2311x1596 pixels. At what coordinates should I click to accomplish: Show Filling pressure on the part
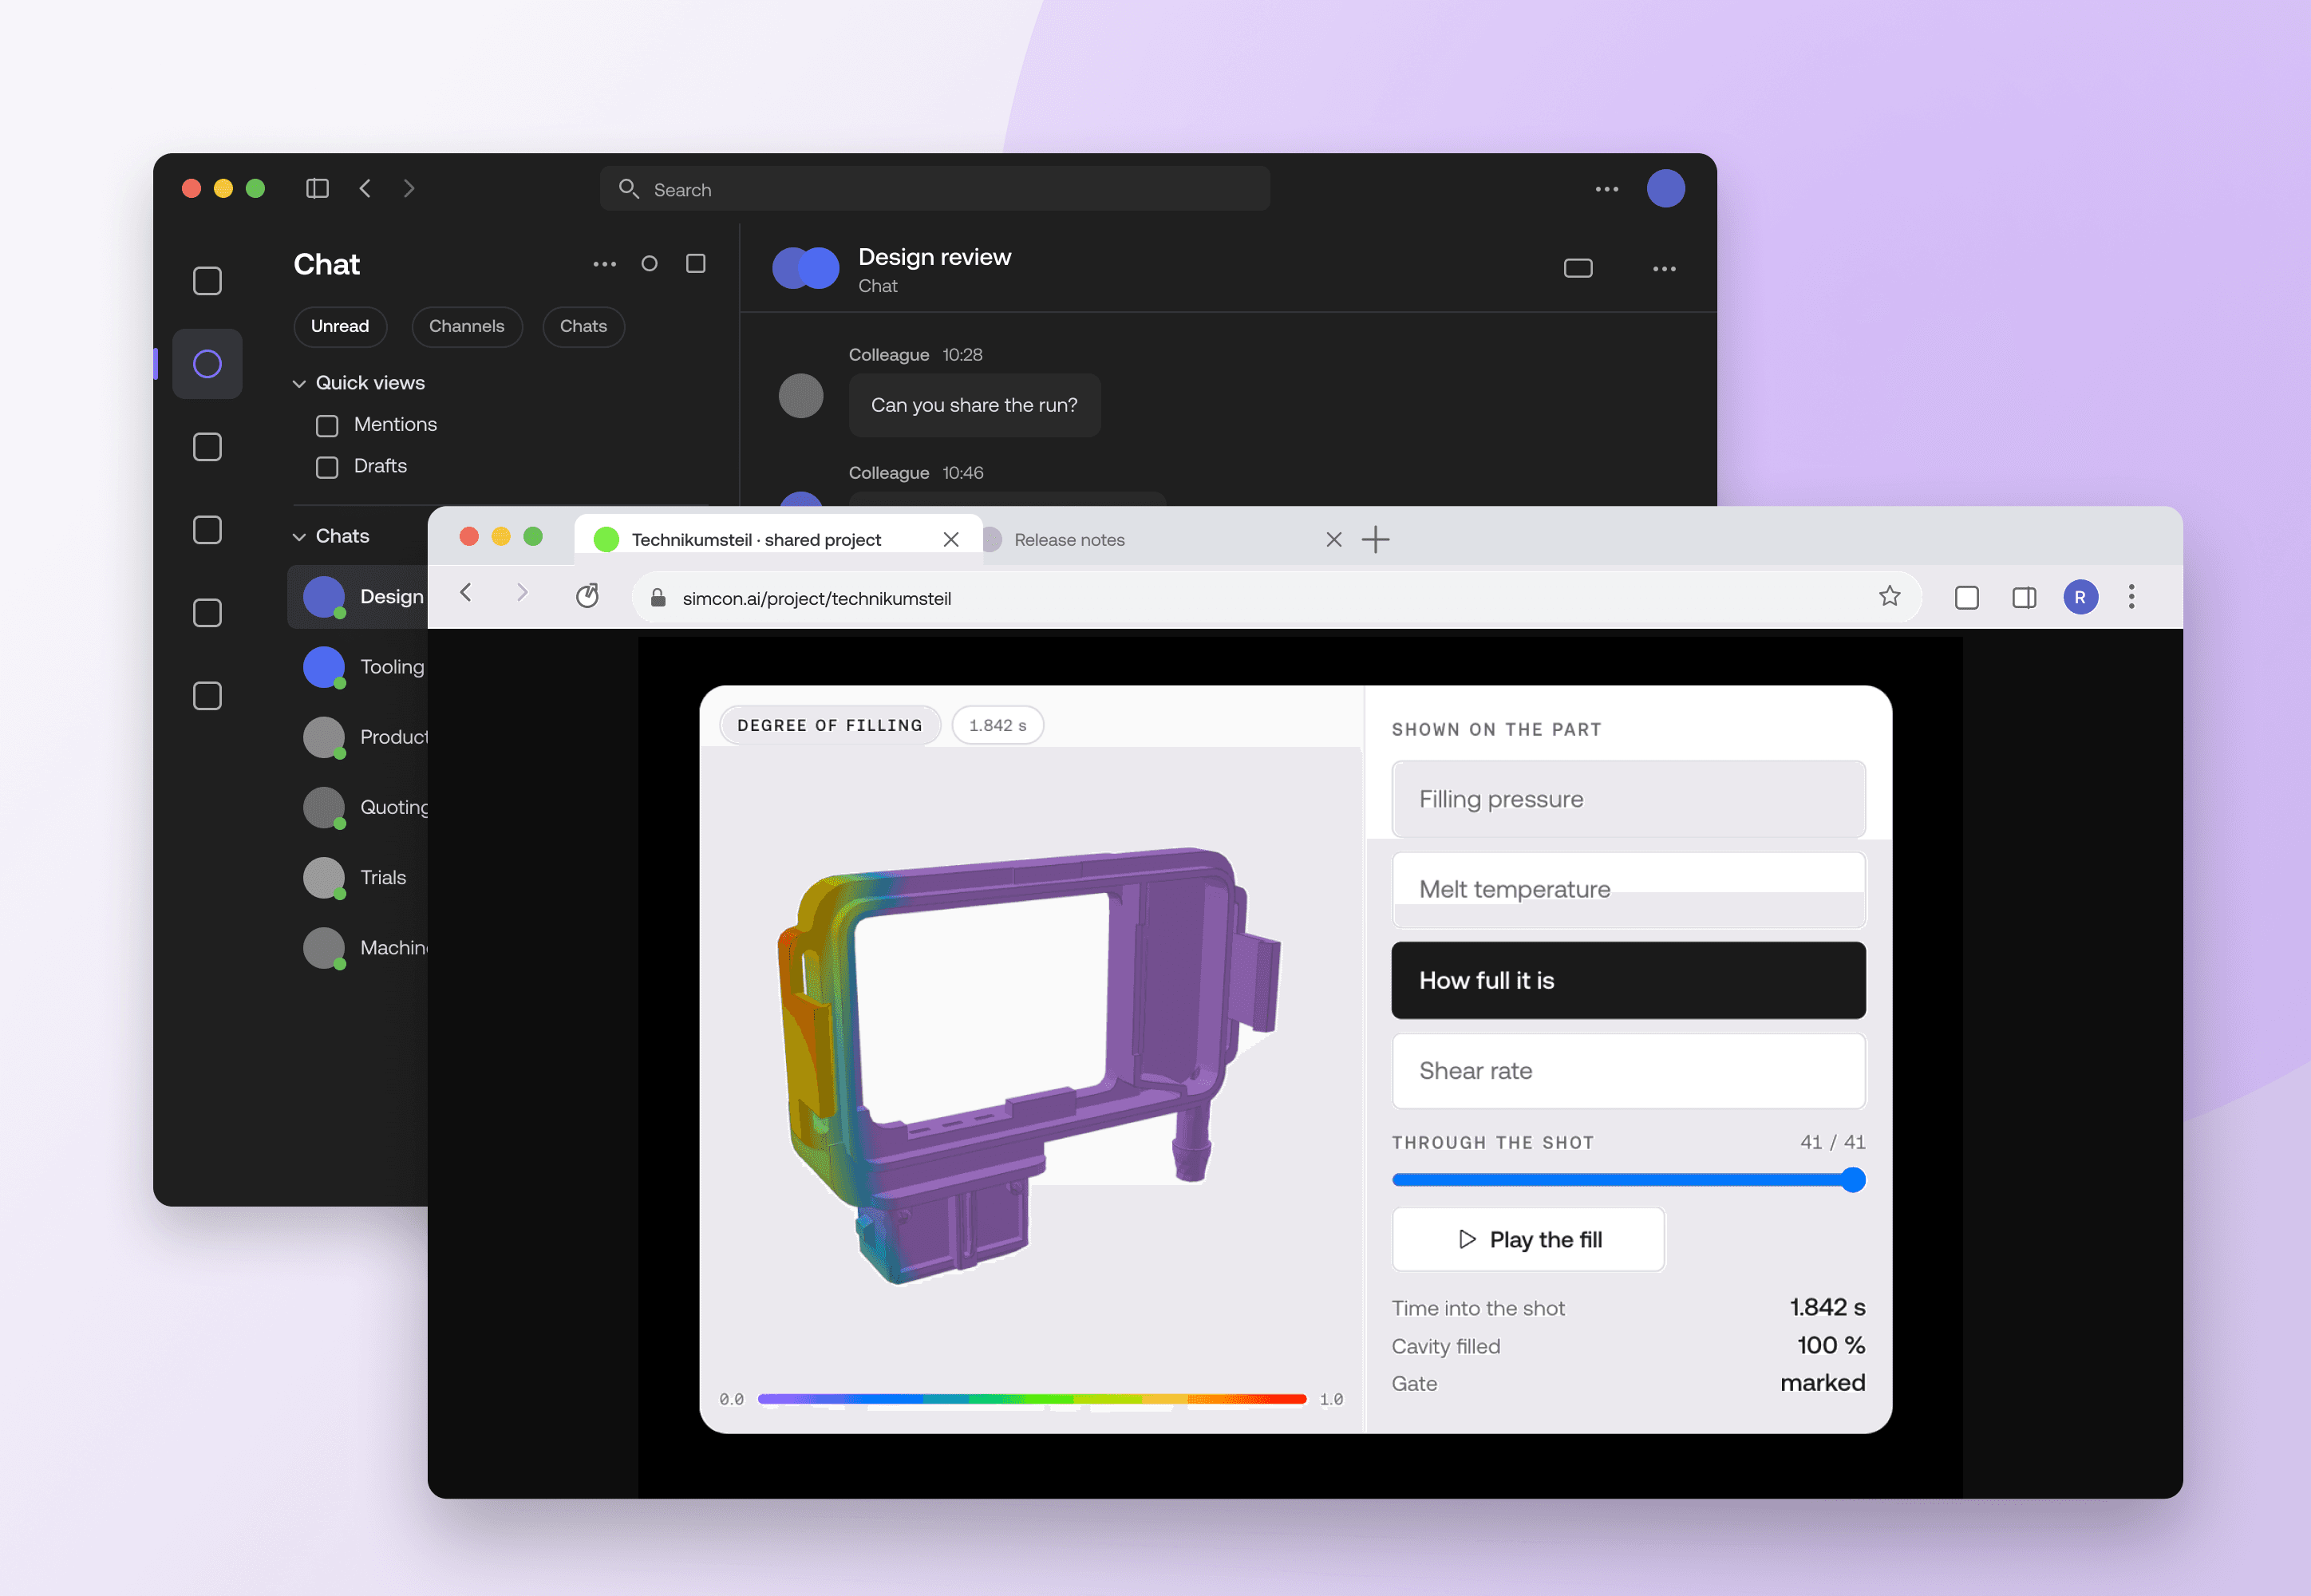(1628, 799)
